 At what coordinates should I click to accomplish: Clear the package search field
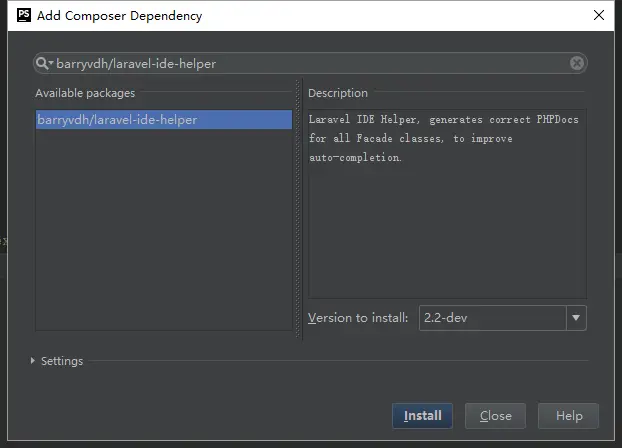[577, 63]
